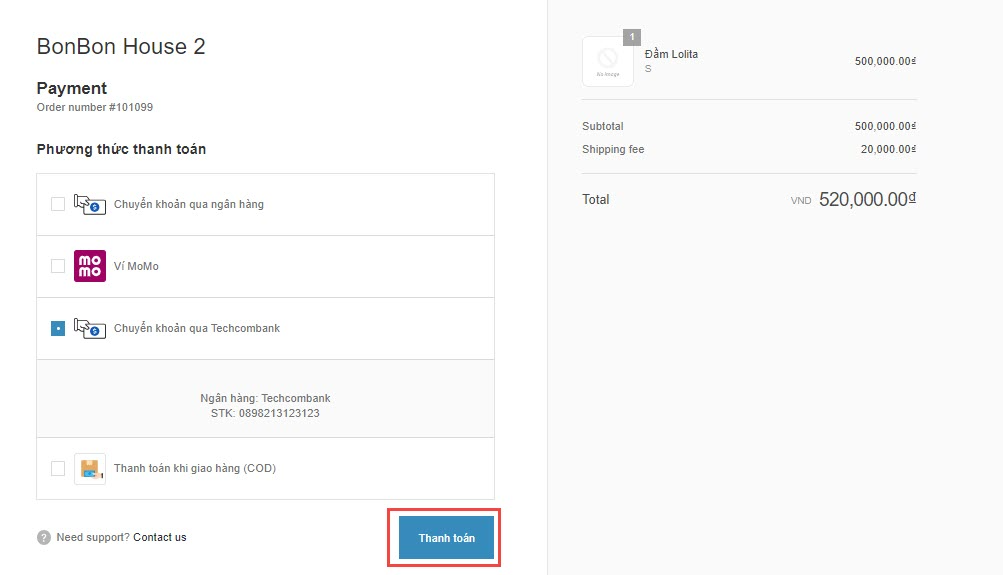The height and width of the screenshot is (575, 1003).
Task: Click the 520,000.00₫ total amount
Action: pos(866,199)
